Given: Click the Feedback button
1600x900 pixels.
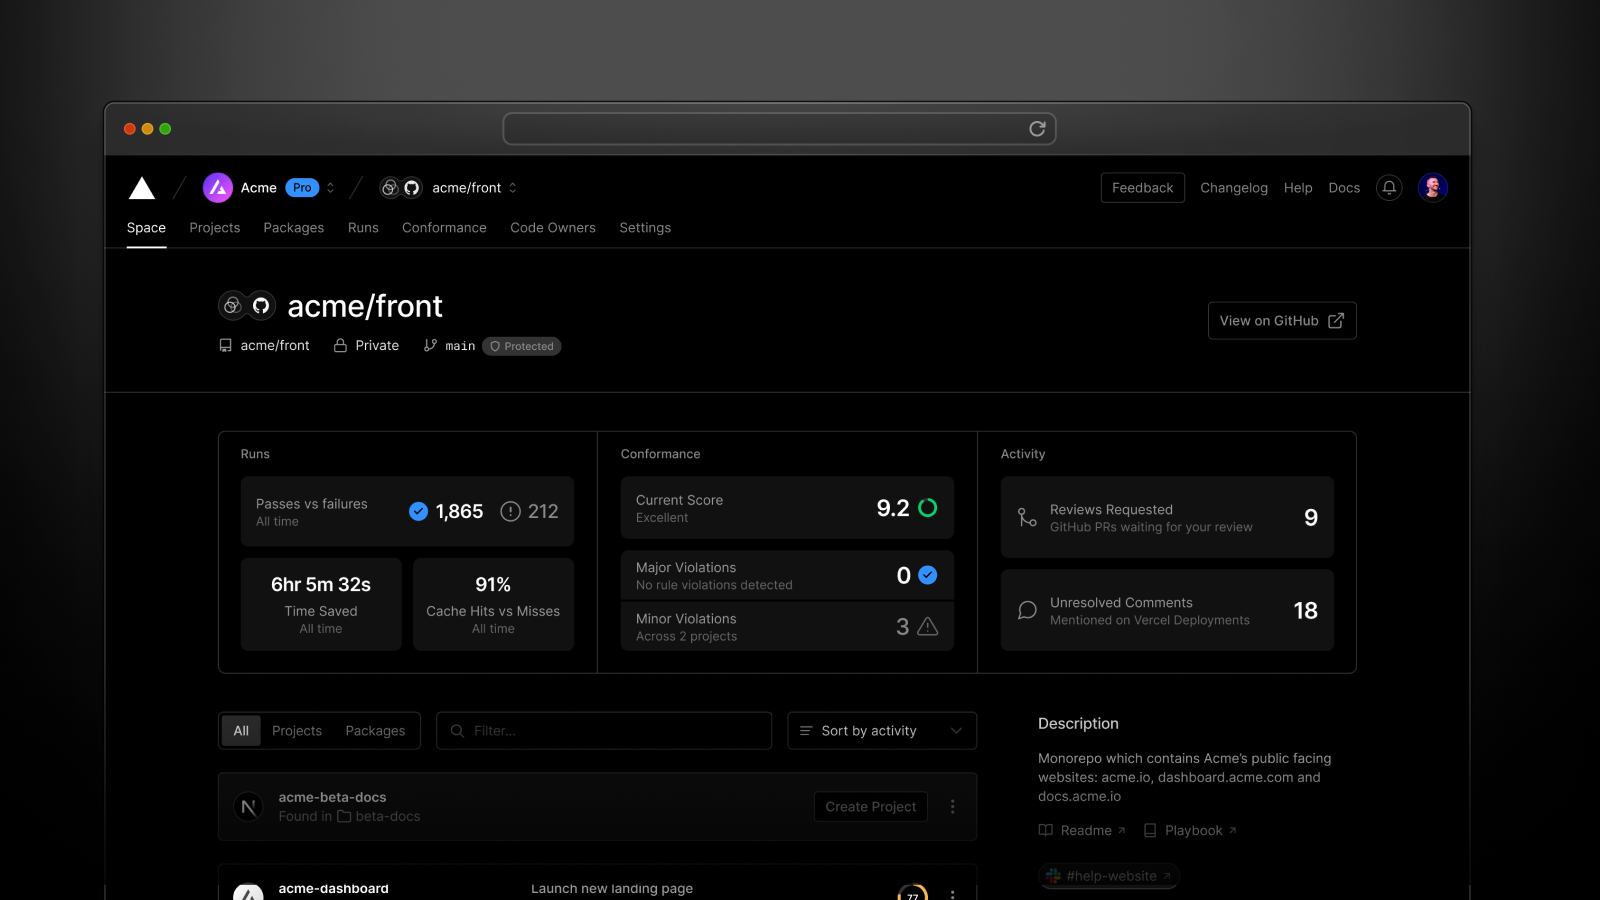Looking at the screenshot, I should point(1143,188).
